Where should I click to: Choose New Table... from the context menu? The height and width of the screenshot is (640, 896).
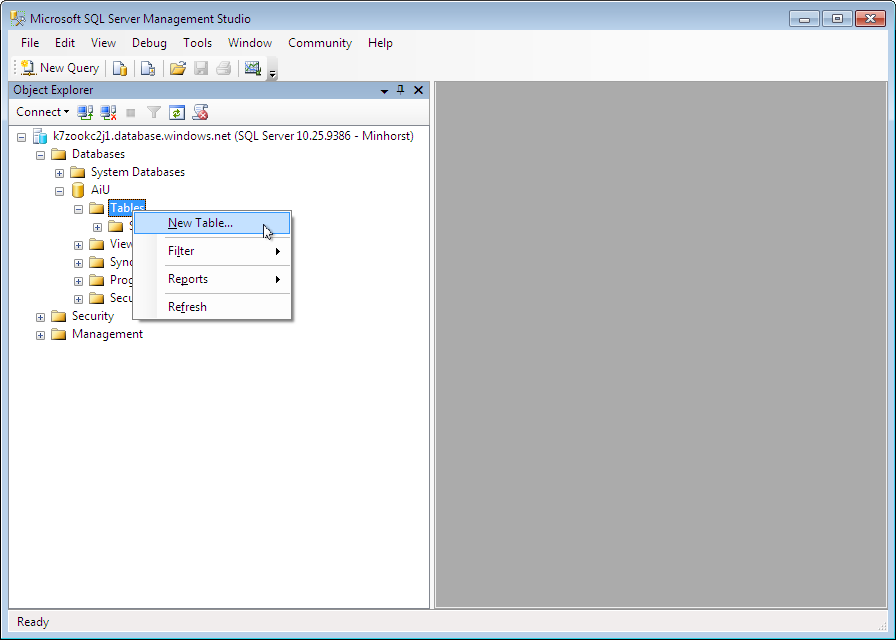pos(200,223)
